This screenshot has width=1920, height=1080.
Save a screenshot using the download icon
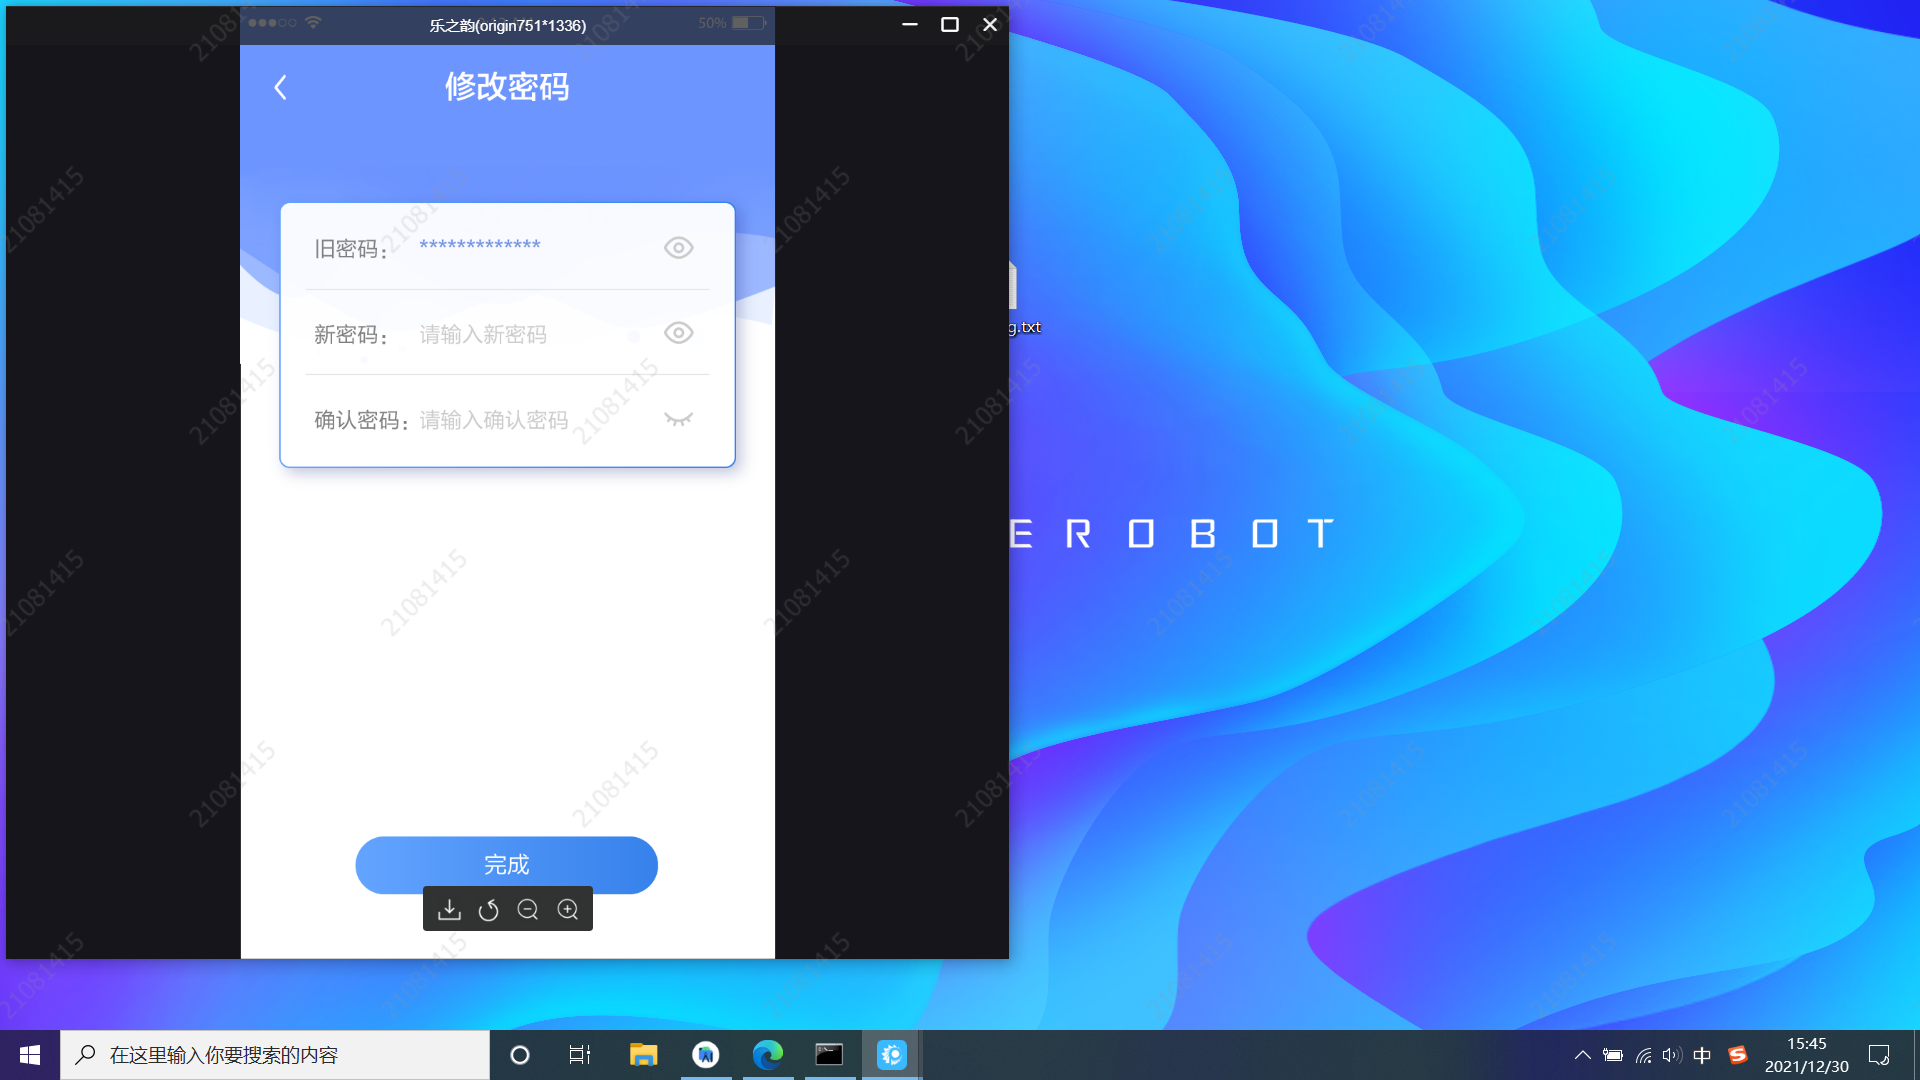click(449, 909)
